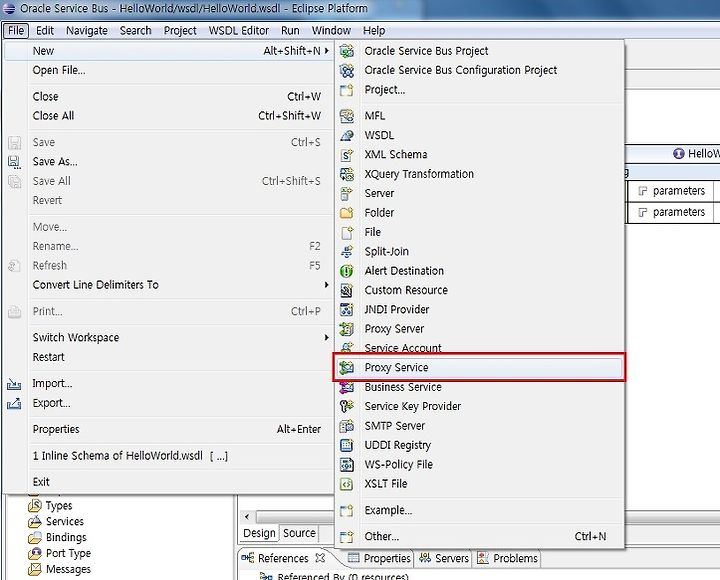Viewport: 720px width, 580px height.
Task: Click the JNDI Provider icon
Action: [x=347, y=310]
